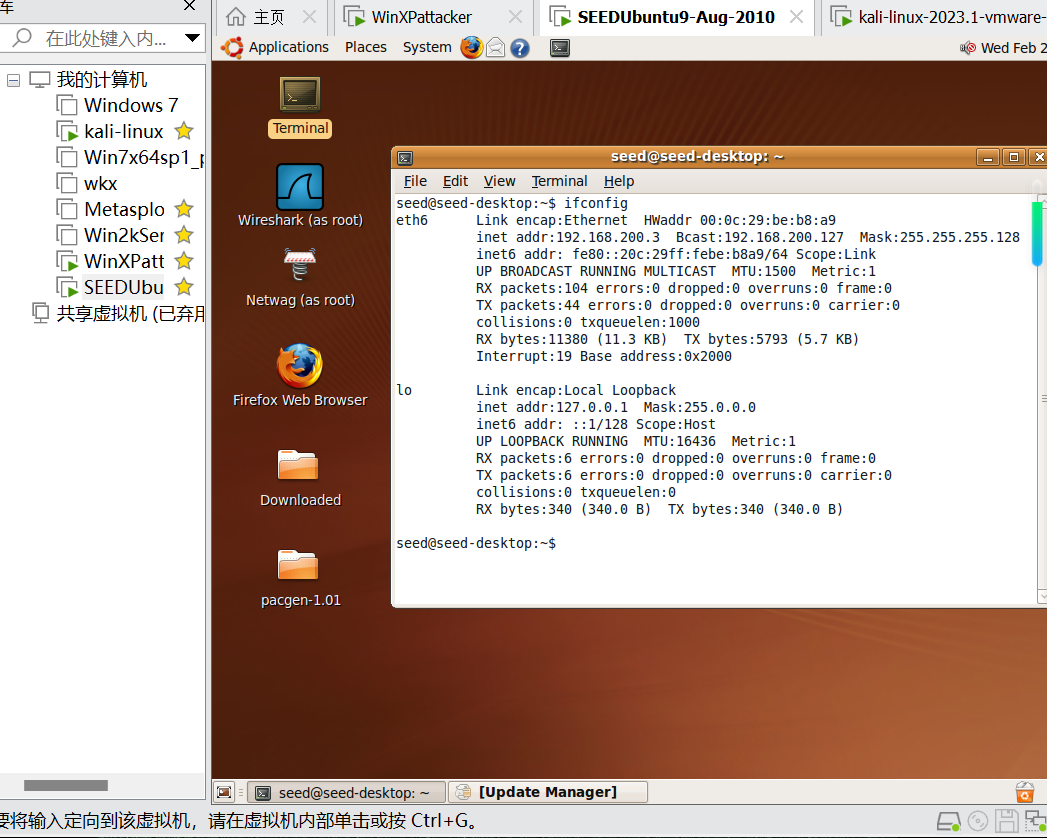1047x838 pixels.
Task: Click the mail envelope icon in top panel
Action: (x=495, y=48)
